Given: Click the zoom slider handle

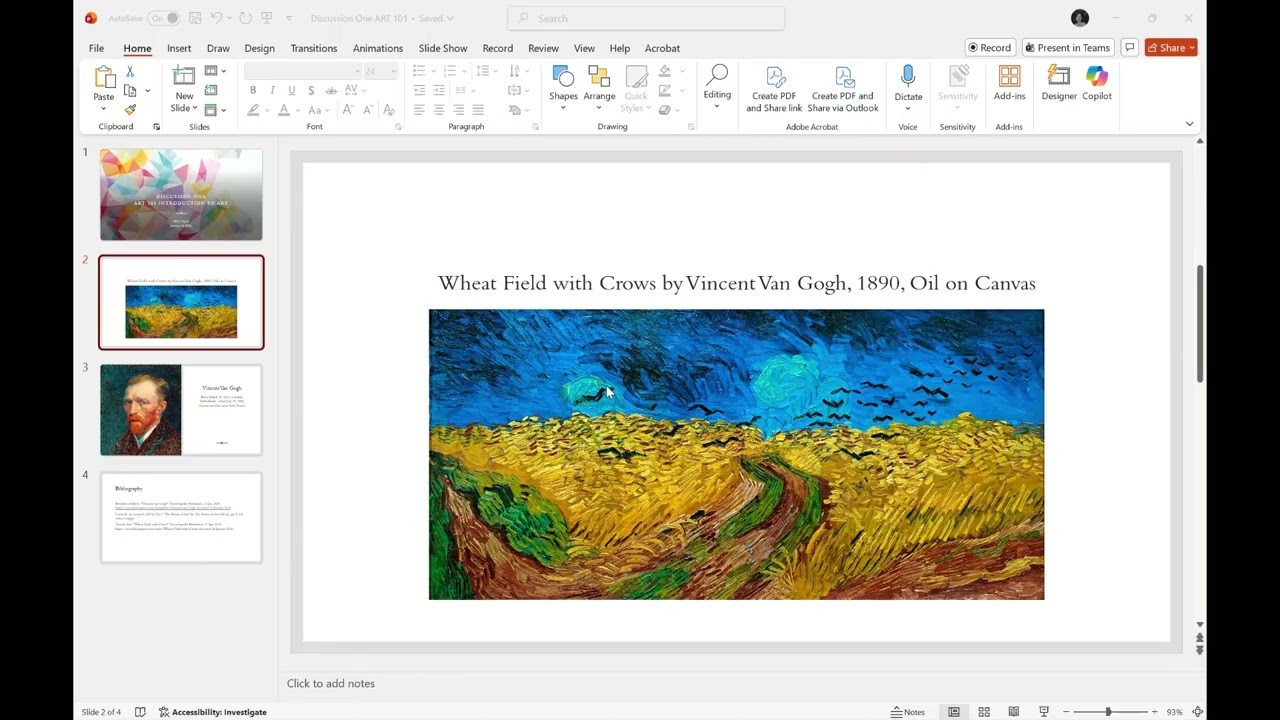Looking at the screenshot, I should tap(1108, 712).
